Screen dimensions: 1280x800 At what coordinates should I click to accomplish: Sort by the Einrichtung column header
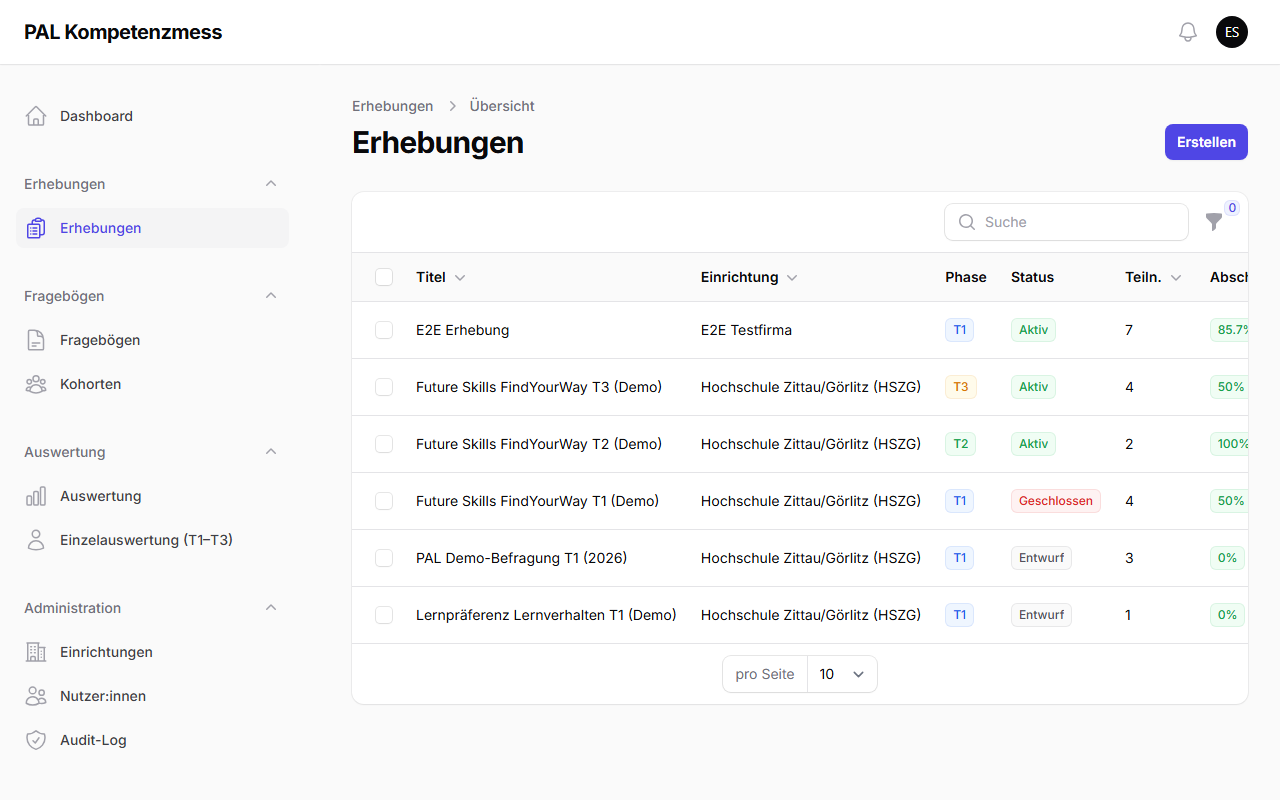click(x=749, y=277)
